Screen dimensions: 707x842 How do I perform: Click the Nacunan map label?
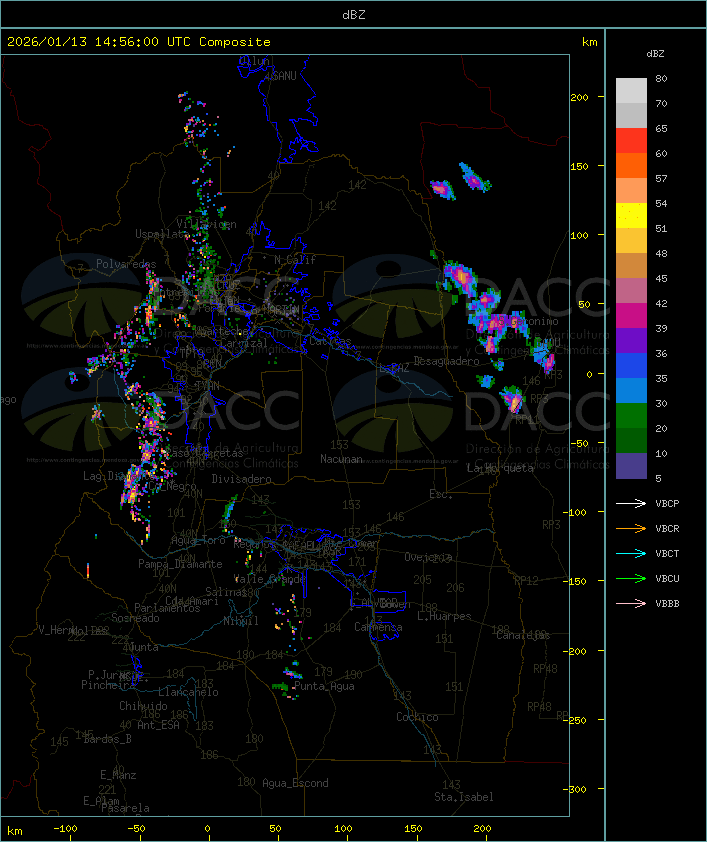point(341,459)
